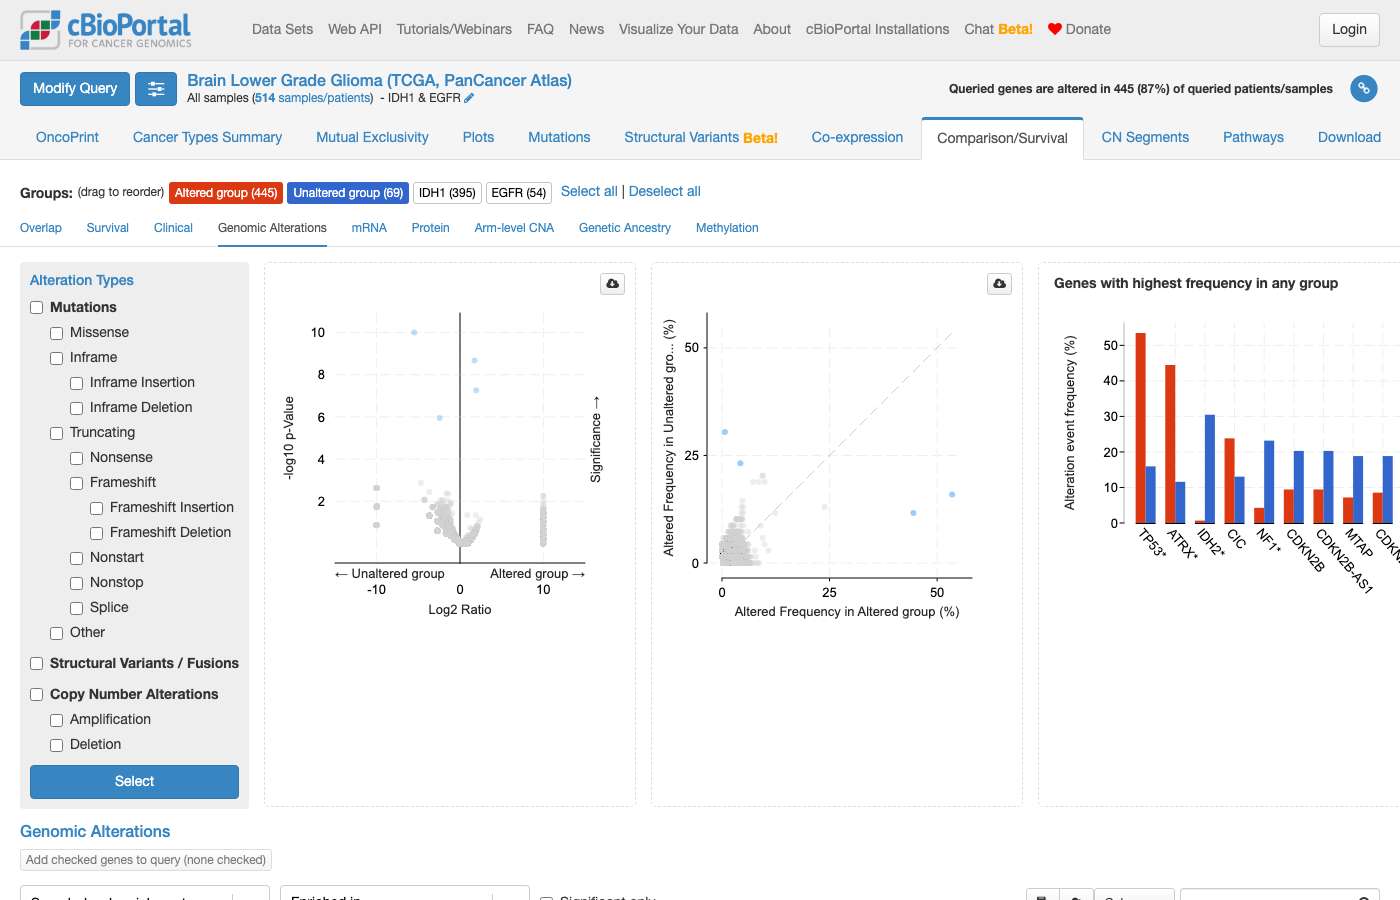Open the Download tab
The image size is (1400, 900).
click(1349, 138)
